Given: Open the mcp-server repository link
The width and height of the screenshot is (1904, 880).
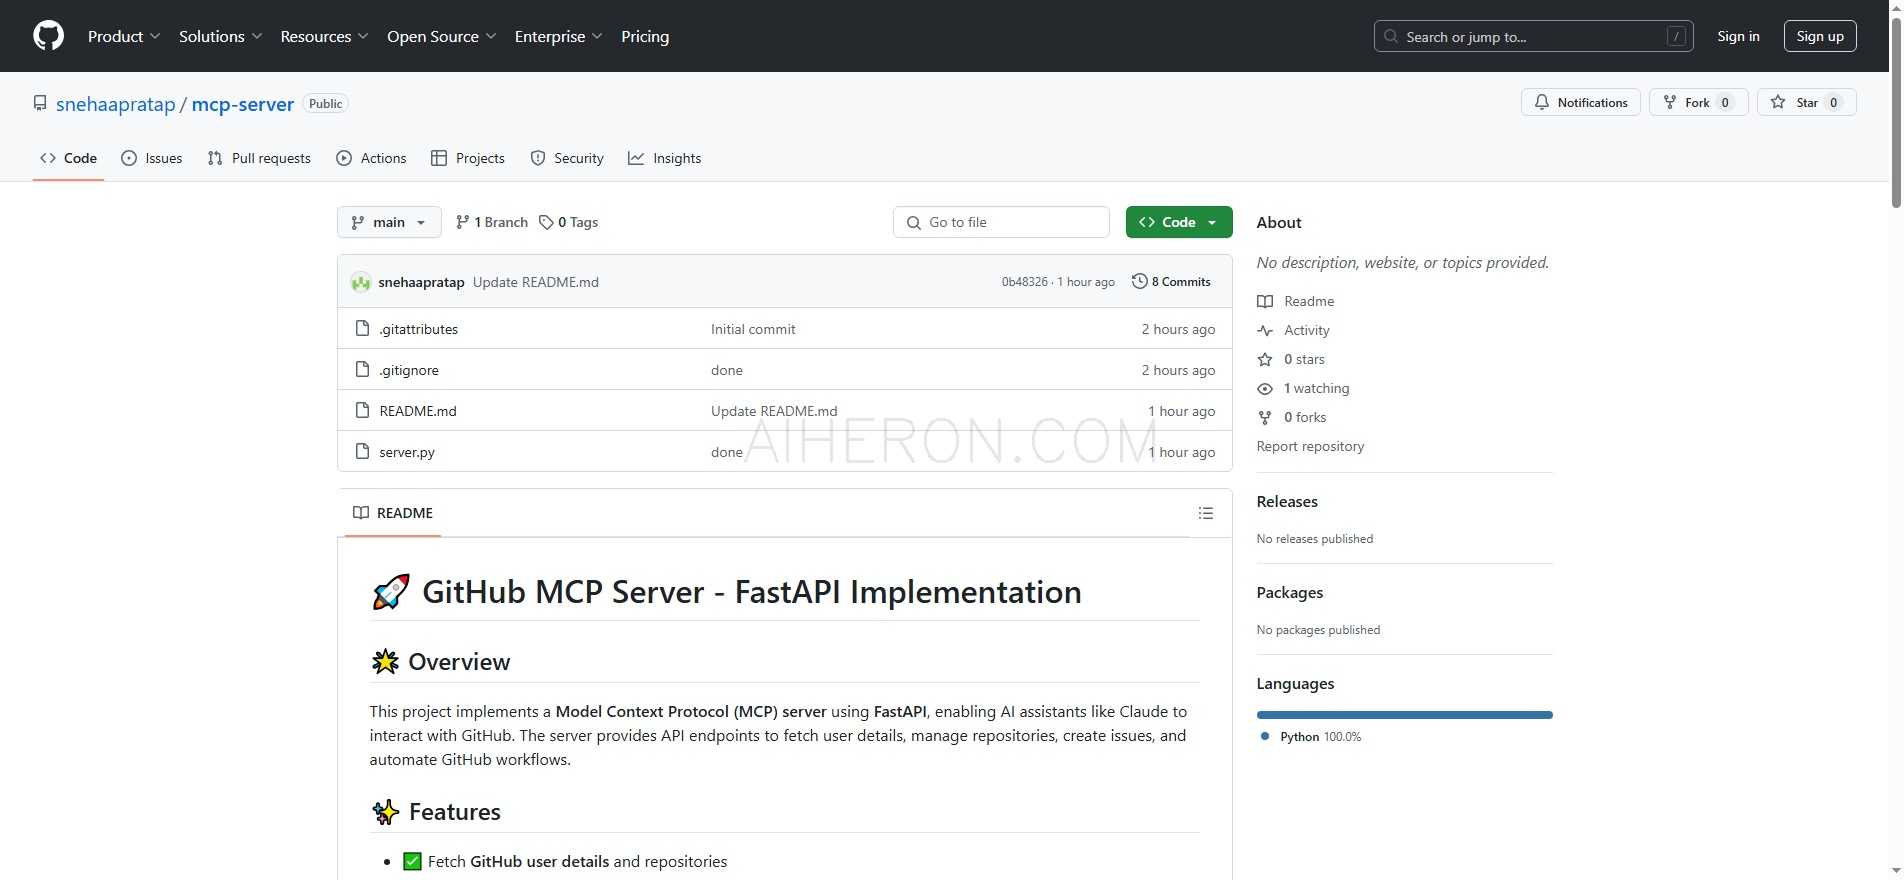Looking at the screenshot, I should point(243,104).
